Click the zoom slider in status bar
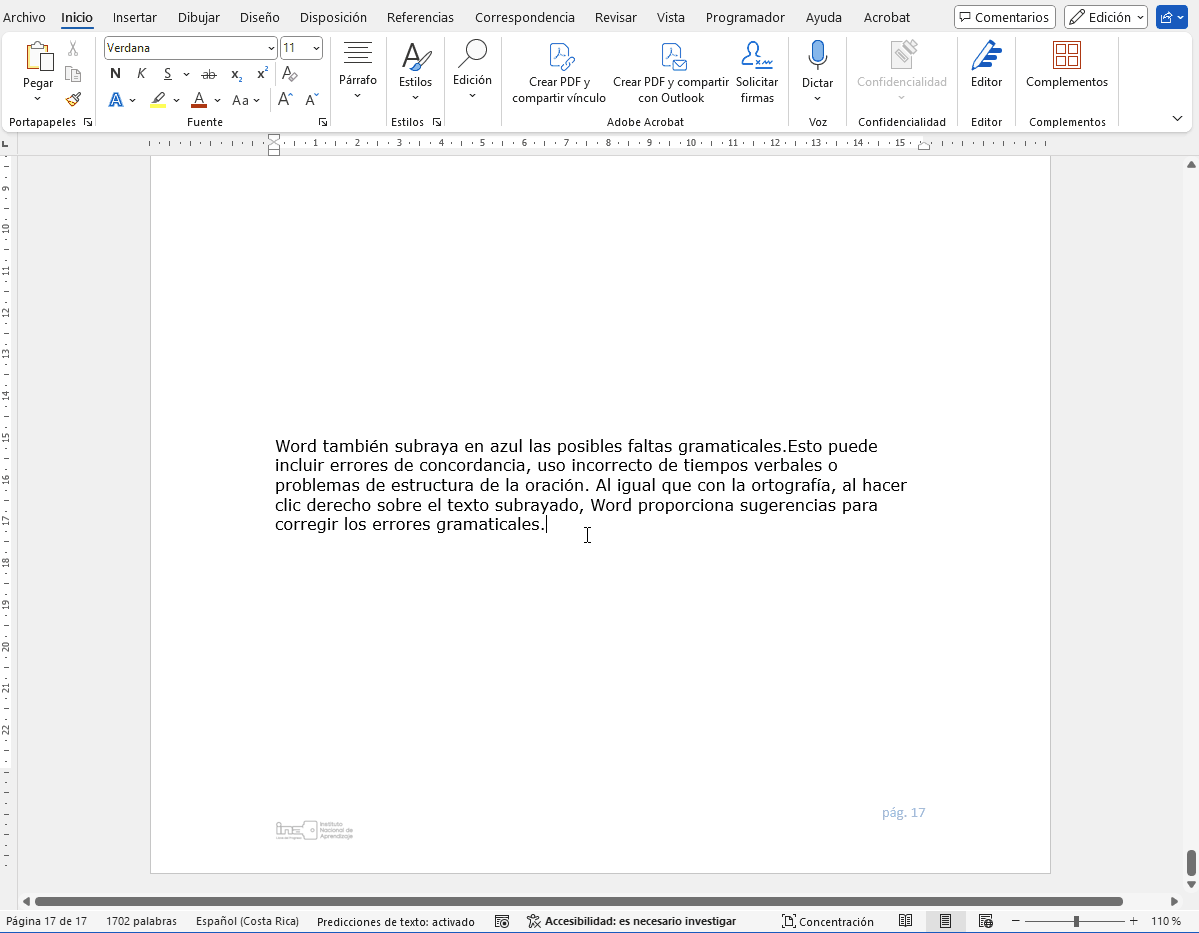Image resolution: width=1199 pixels, height=933 pixels. coord(1076,921)
